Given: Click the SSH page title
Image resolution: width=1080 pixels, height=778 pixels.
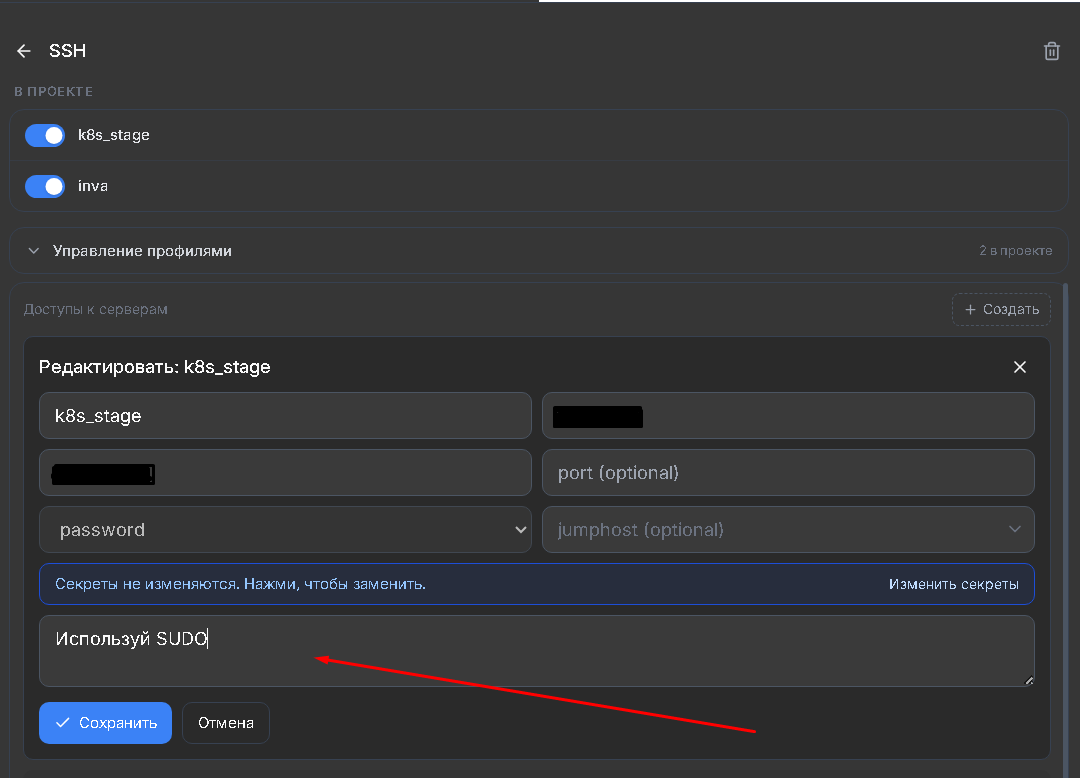Looking at the screenshot, I should pos(68,51).
